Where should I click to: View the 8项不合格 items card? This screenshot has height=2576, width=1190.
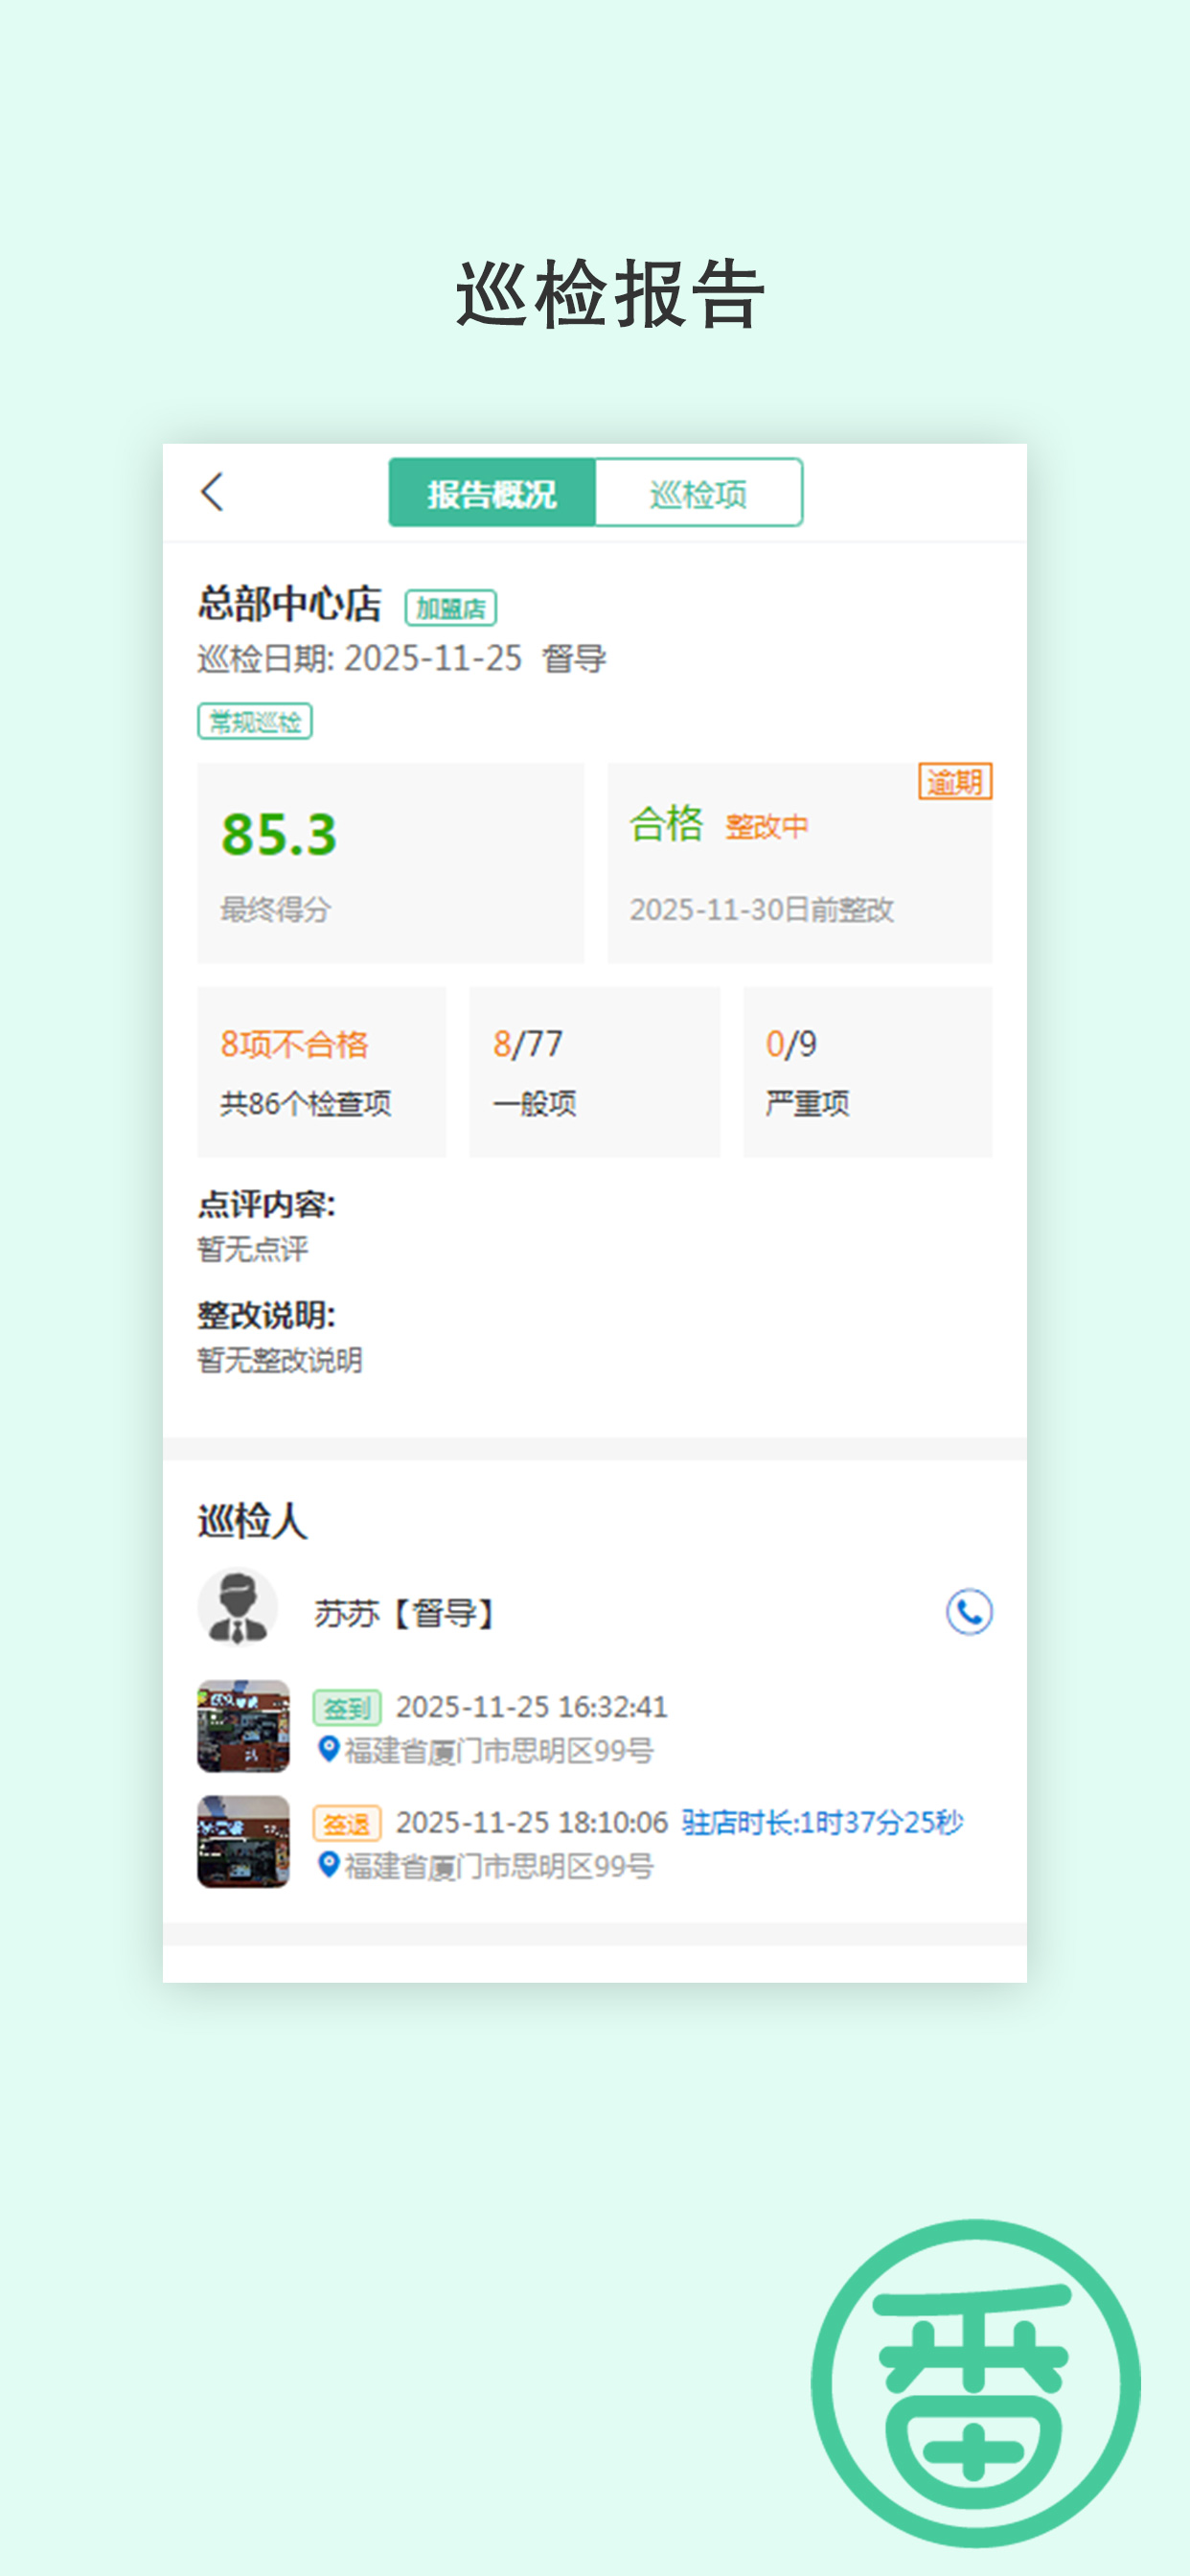point(321,1072)
